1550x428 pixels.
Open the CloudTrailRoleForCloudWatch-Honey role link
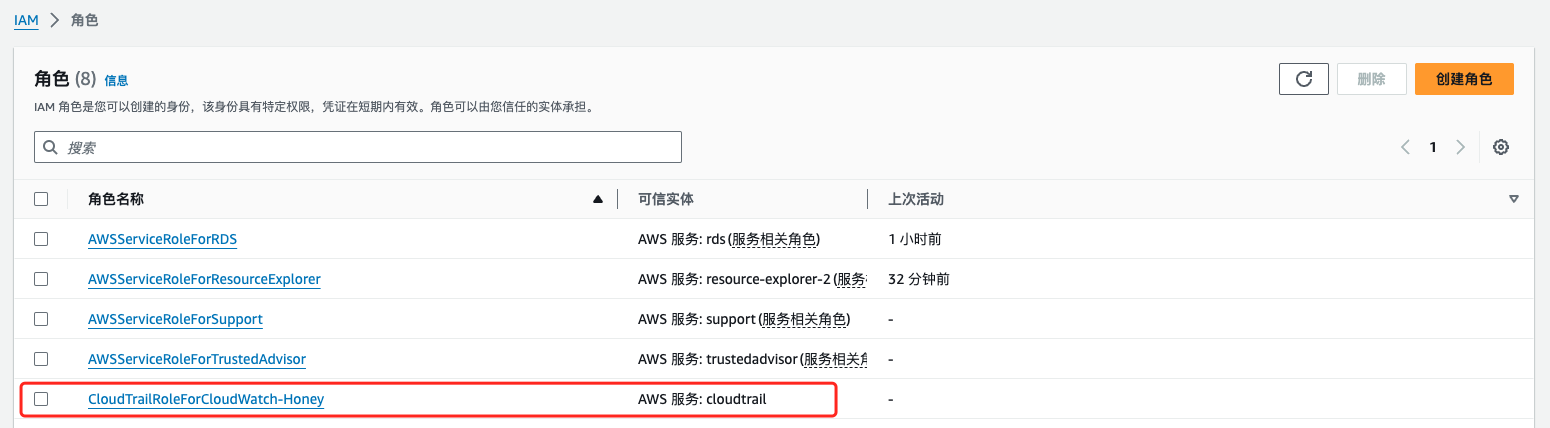click(x=206, y=399)
